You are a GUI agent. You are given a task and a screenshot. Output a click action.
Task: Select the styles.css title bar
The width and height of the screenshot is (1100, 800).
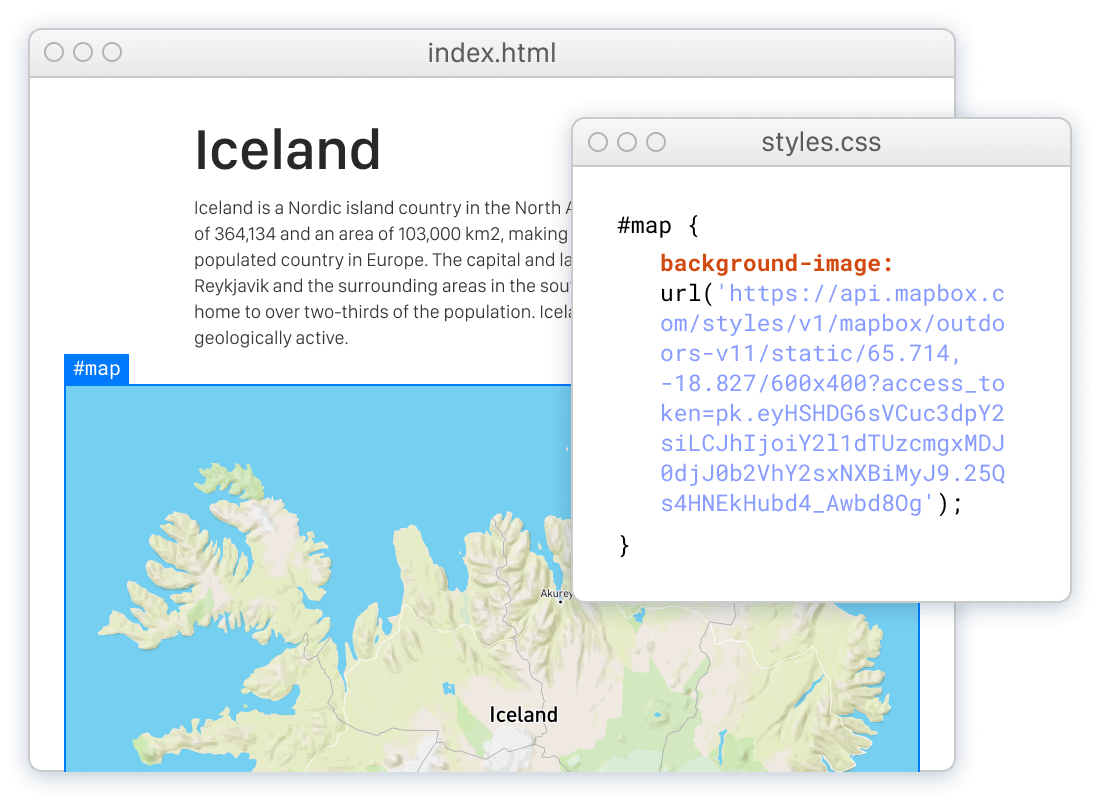pos(821,142)
